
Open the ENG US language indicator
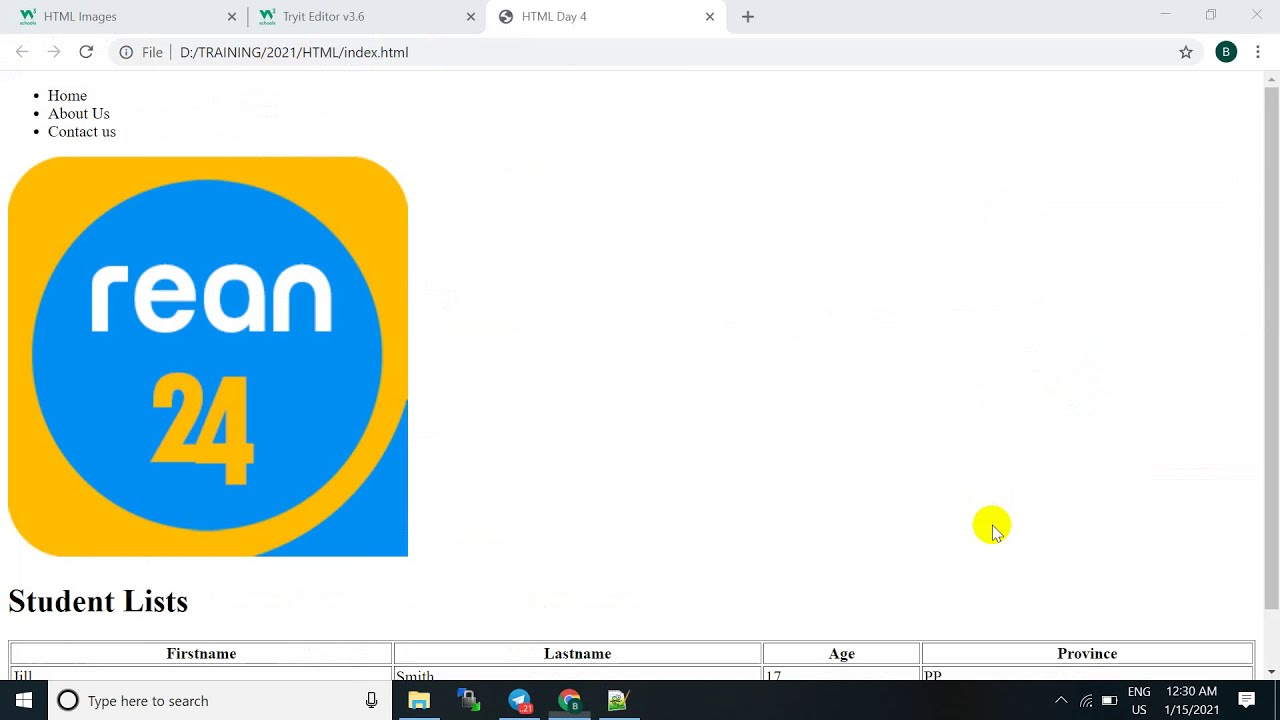point(1139,700)
